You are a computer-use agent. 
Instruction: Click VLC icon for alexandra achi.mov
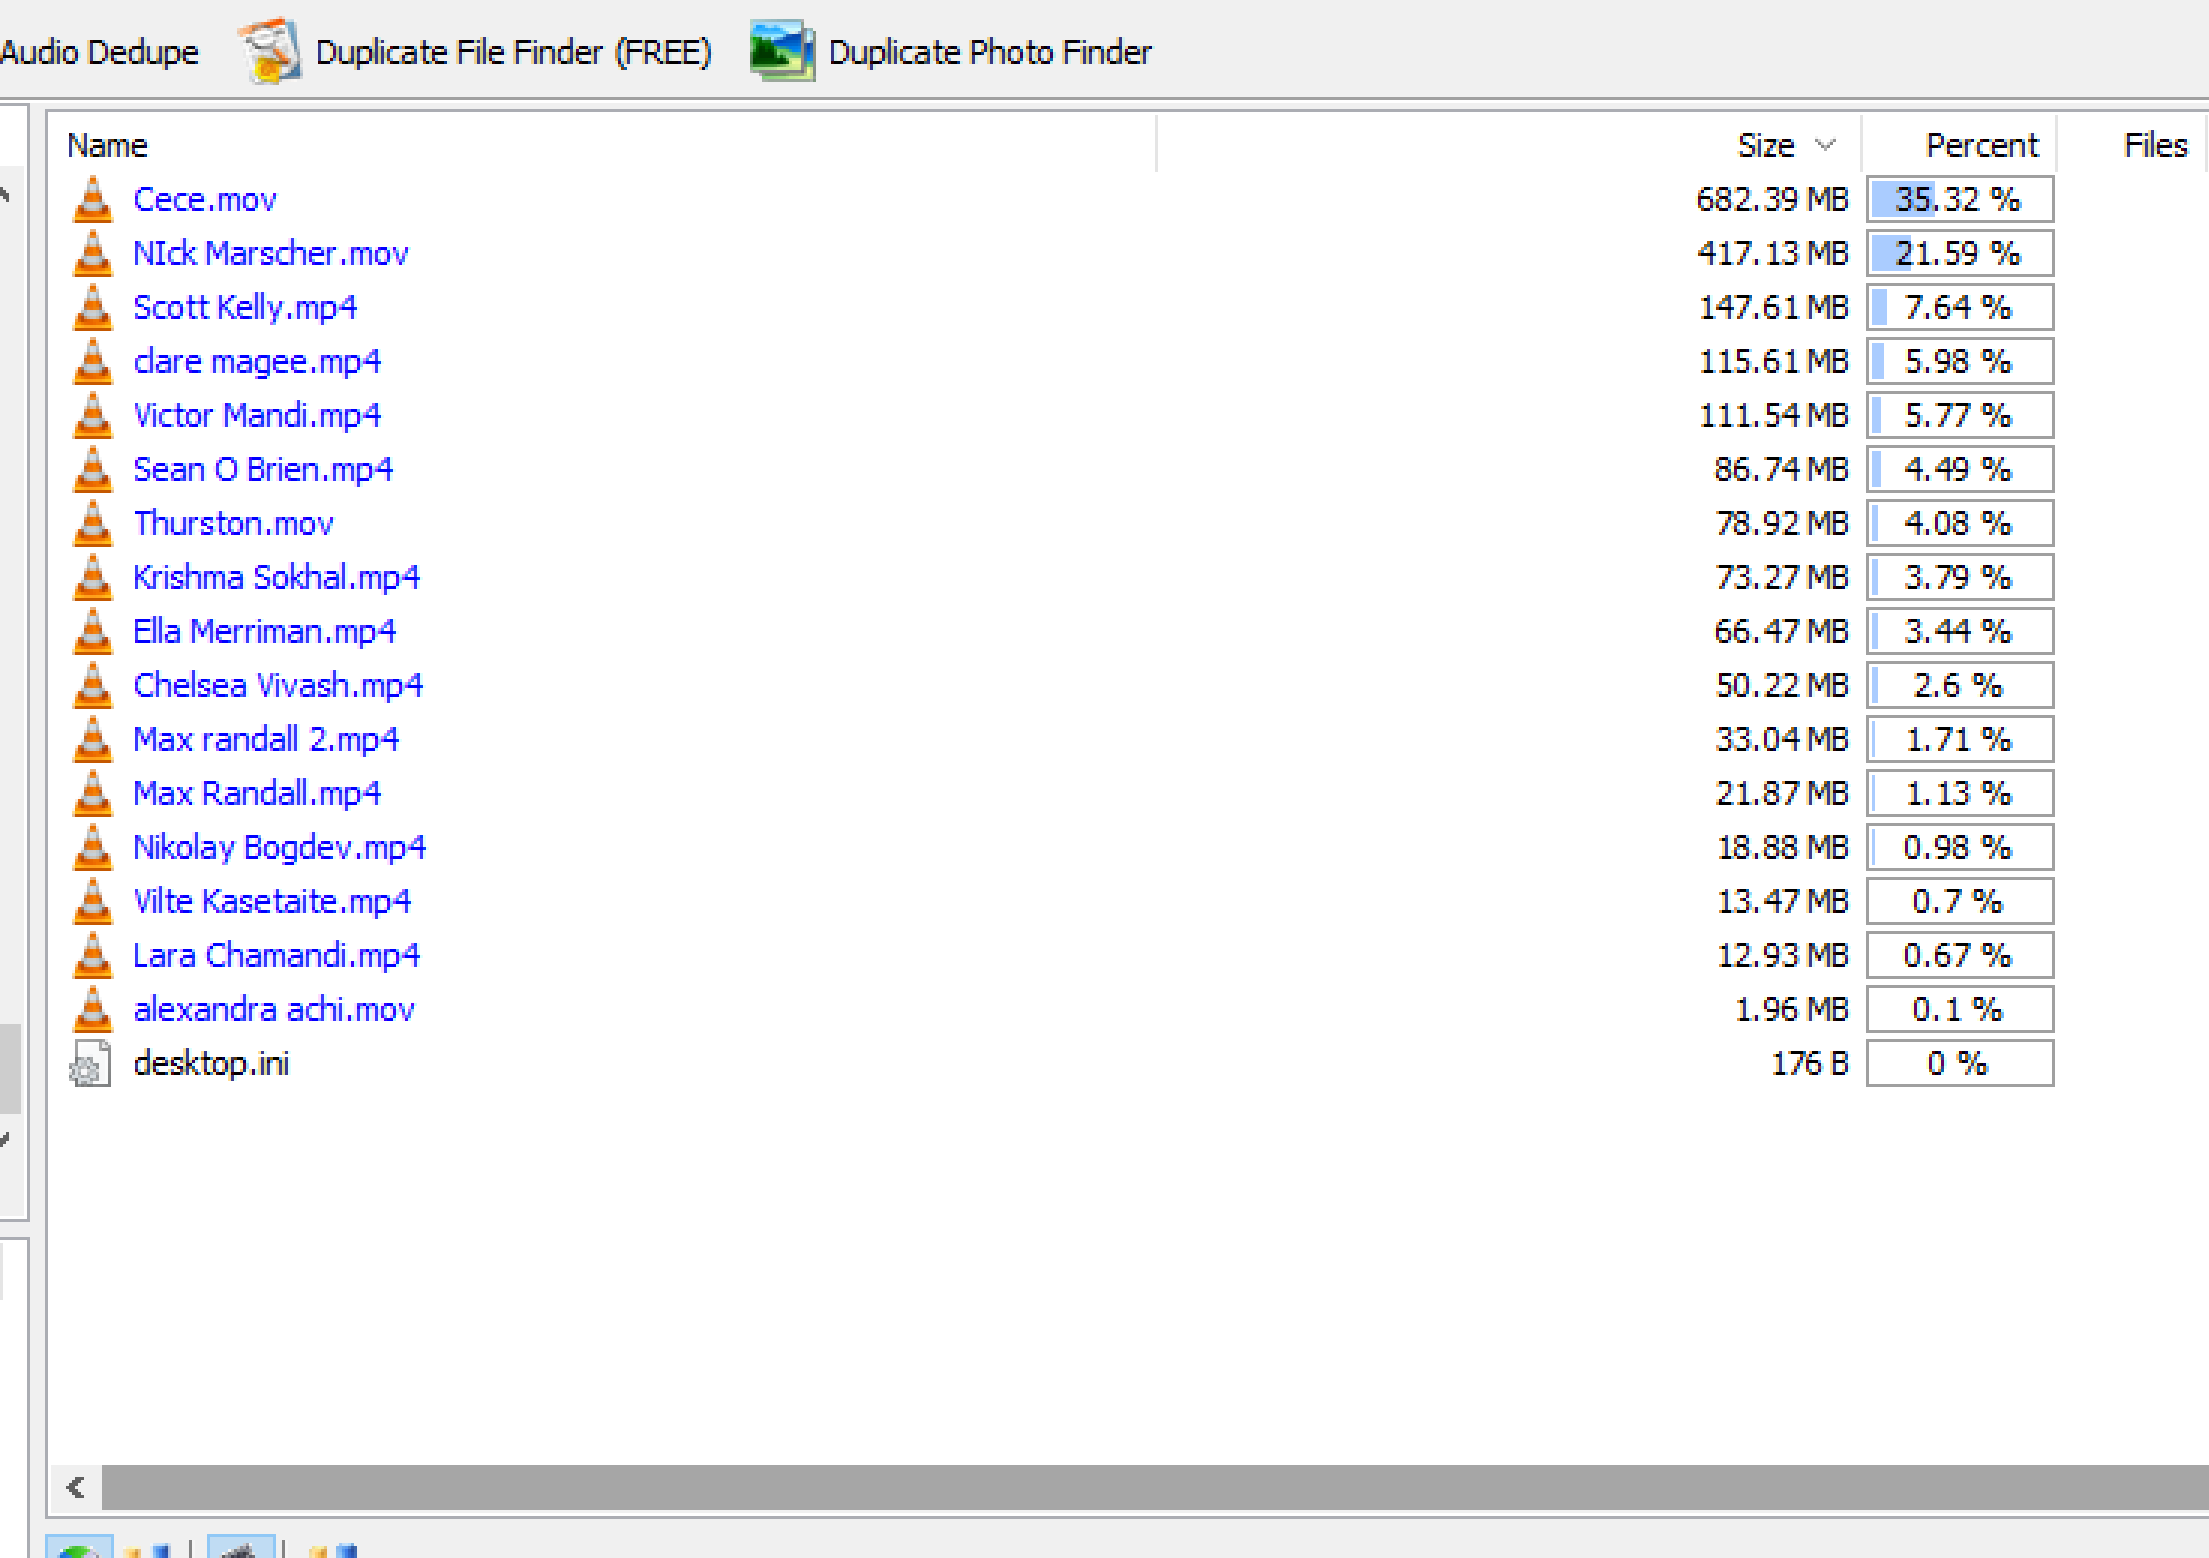(x=93, y=1010)
